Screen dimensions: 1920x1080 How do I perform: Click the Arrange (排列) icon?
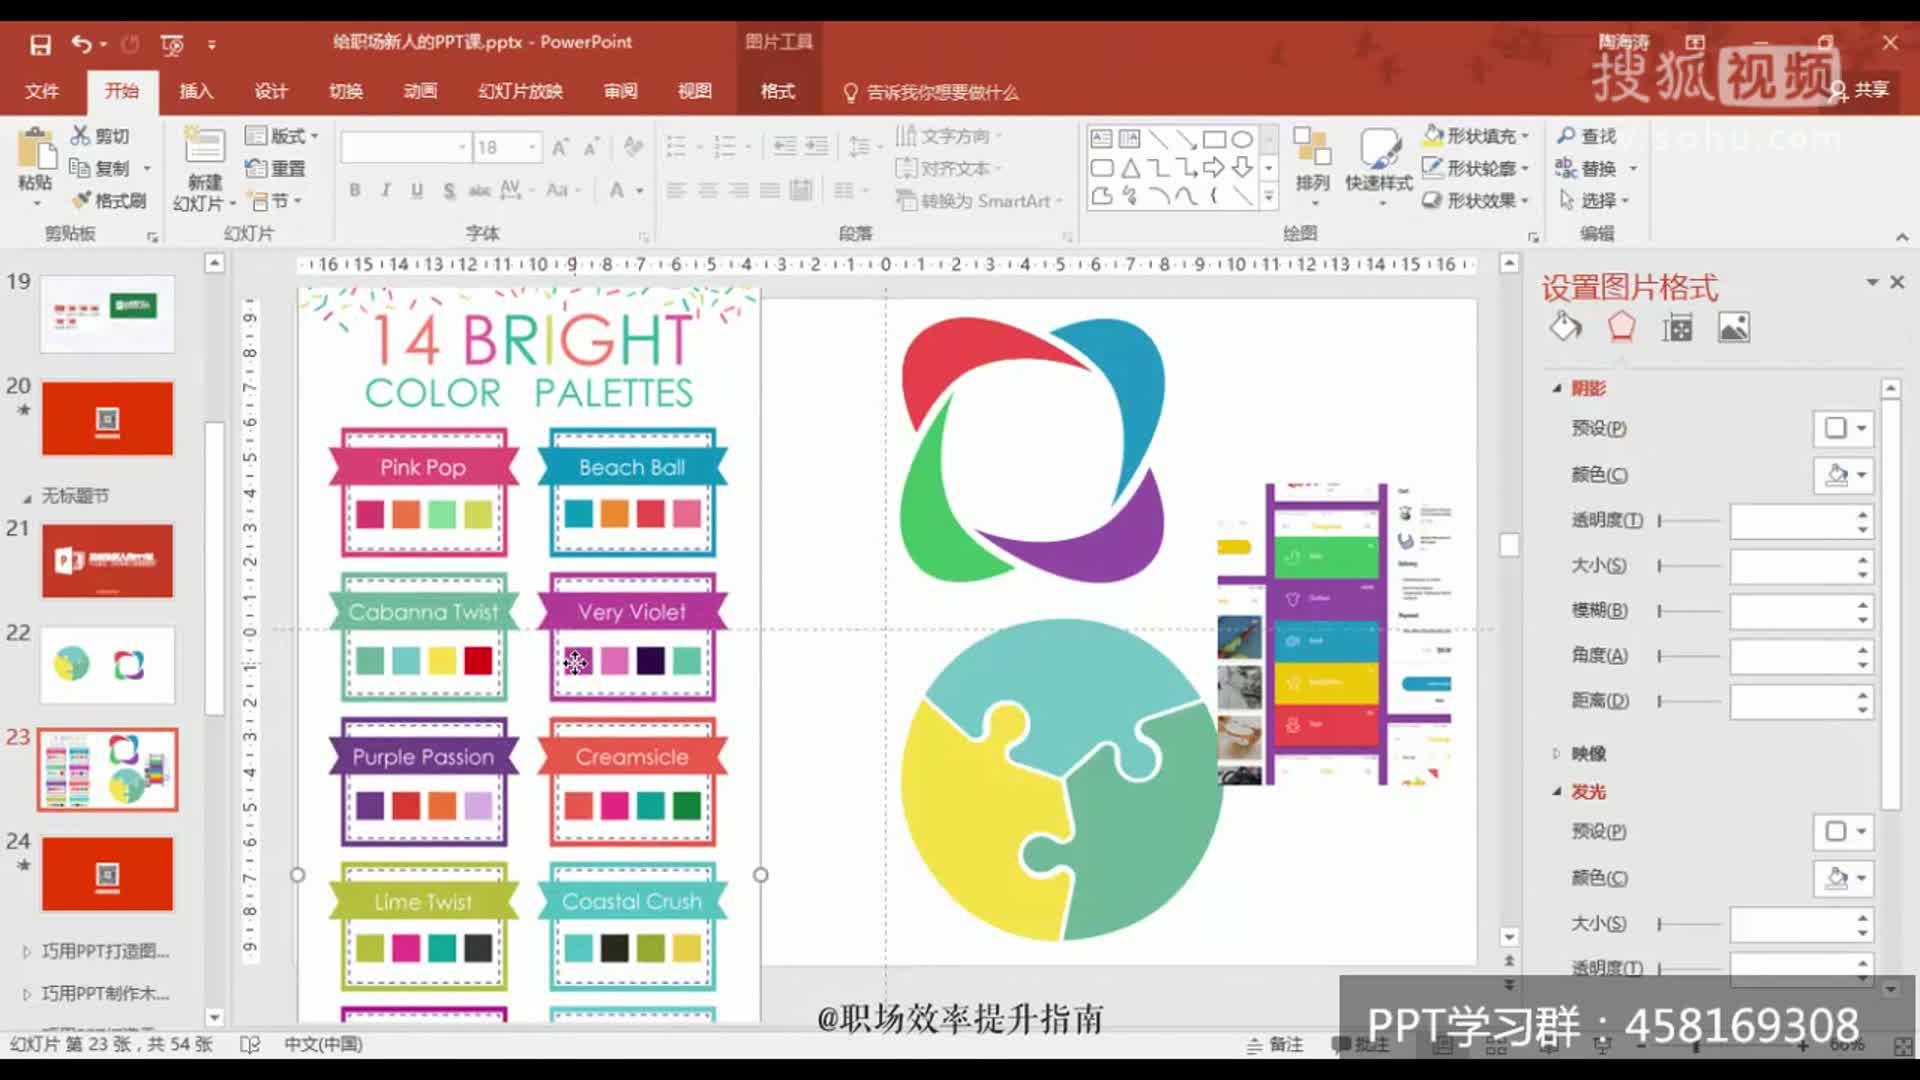point(1312,150)
